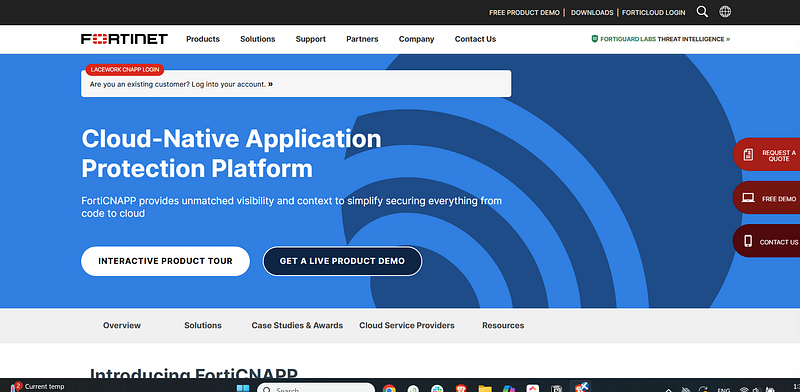The width and height of the screenshot is (800, 392).
Task: Open the Windows Start button
Action: [x=243, y=388]
